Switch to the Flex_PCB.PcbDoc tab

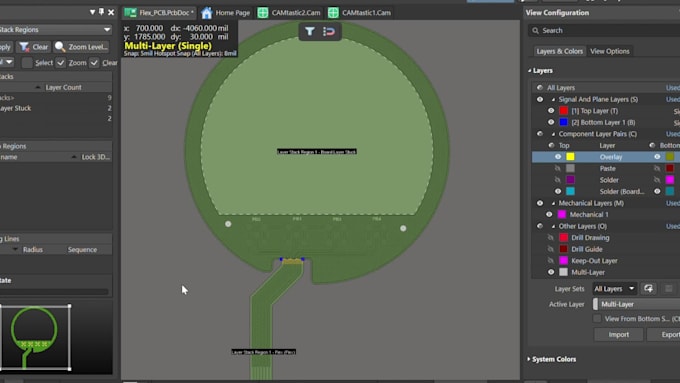click(159, 13)
